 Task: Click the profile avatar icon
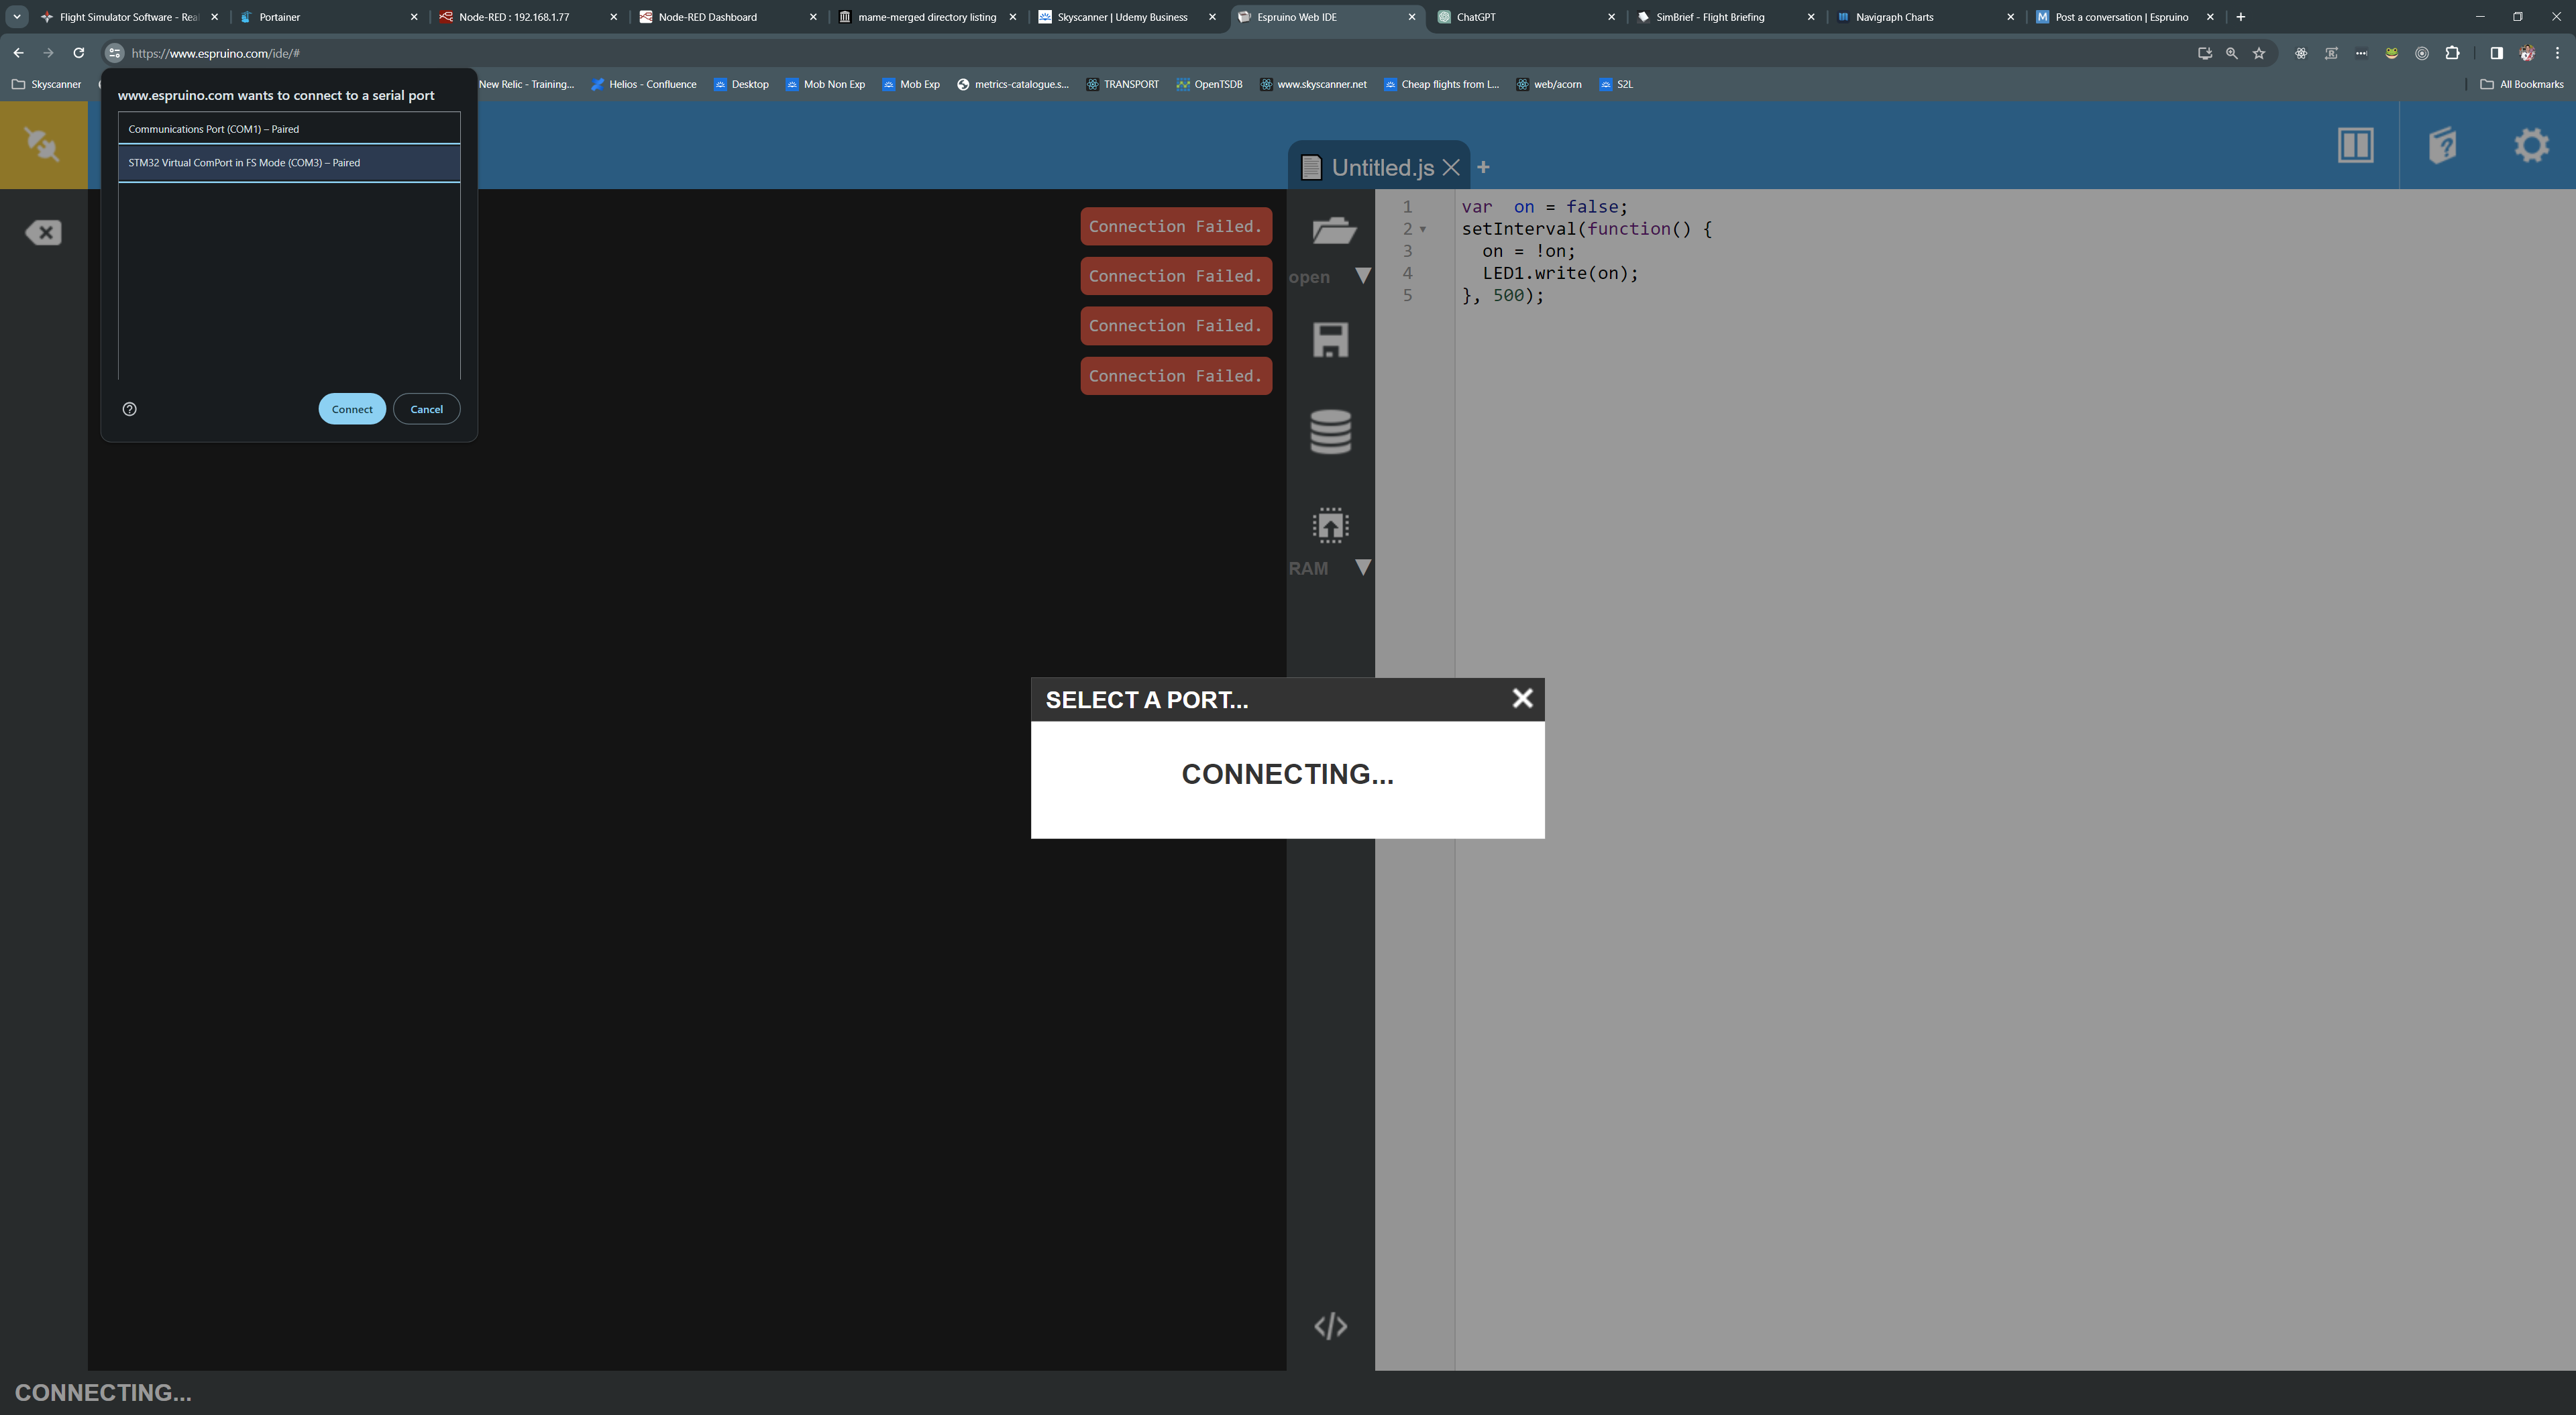pos(2527,53)
